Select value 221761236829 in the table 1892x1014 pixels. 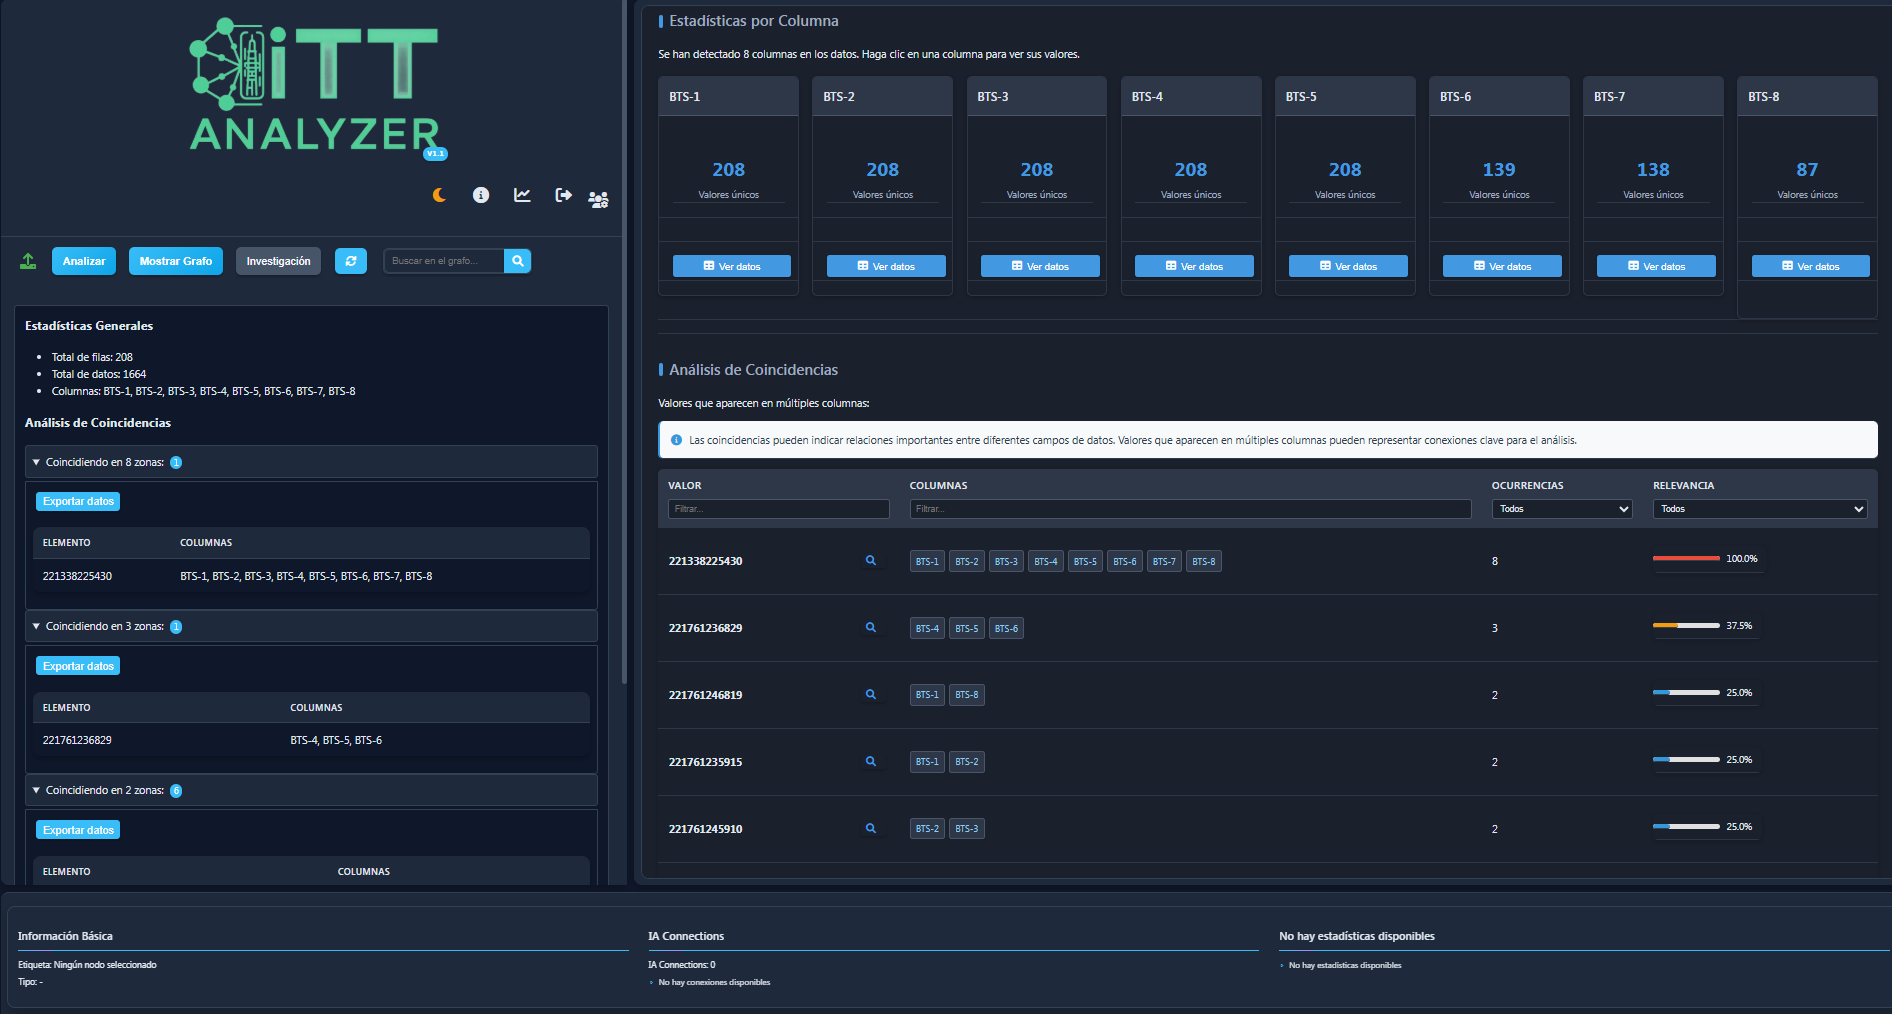(705, 628)
